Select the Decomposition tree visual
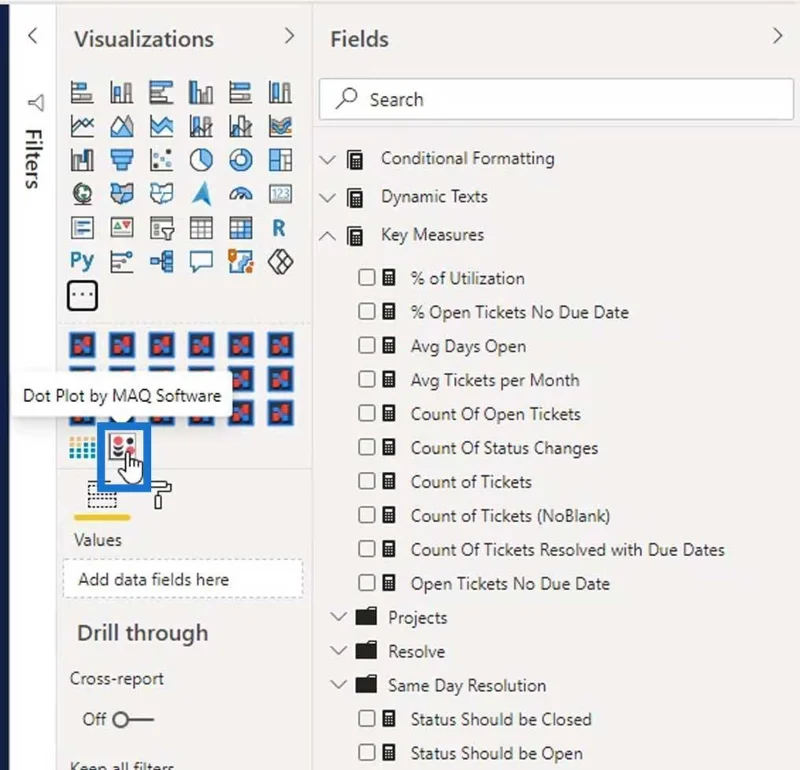Viewport: 800px width, 770px height. coord(161,261)
